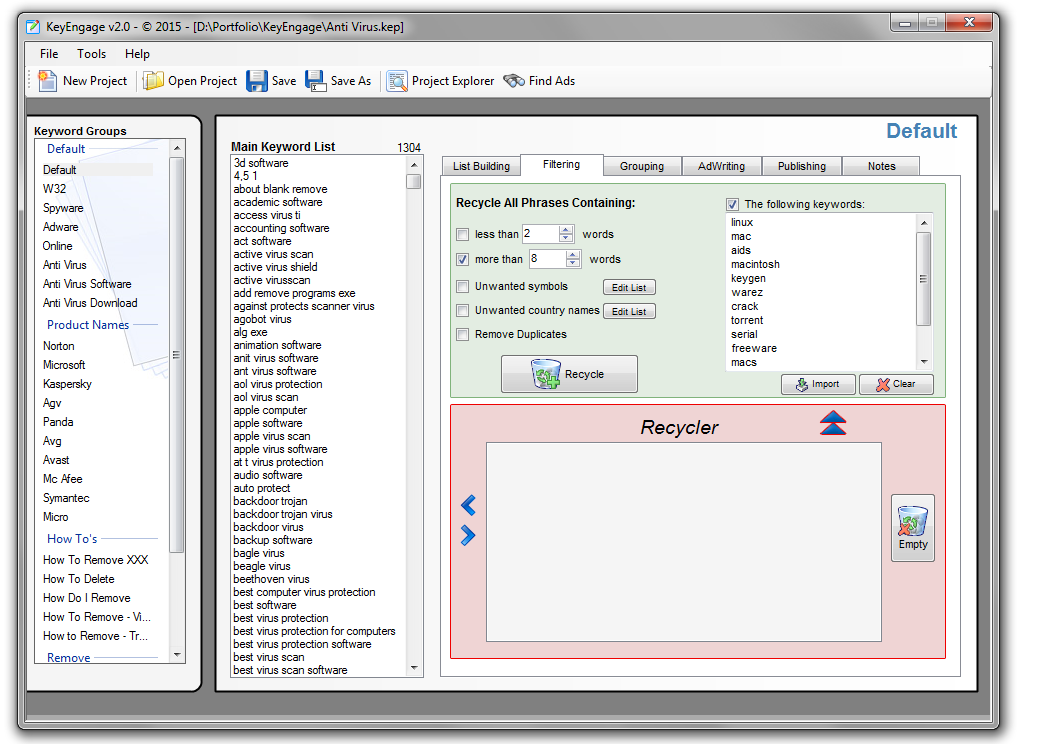Empty the Recycler bin
Screen dimensions: 1039x744
click(912, 527)
